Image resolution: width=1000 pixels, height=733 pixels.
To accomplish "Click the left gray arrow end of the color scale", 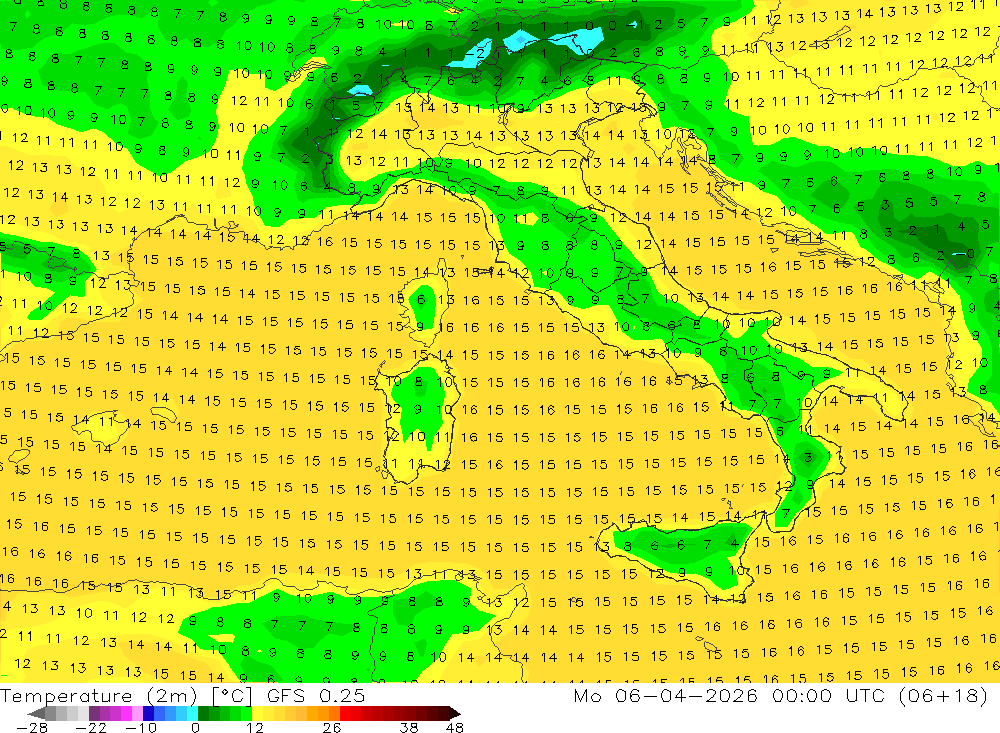I will click(x=36, y=713).
